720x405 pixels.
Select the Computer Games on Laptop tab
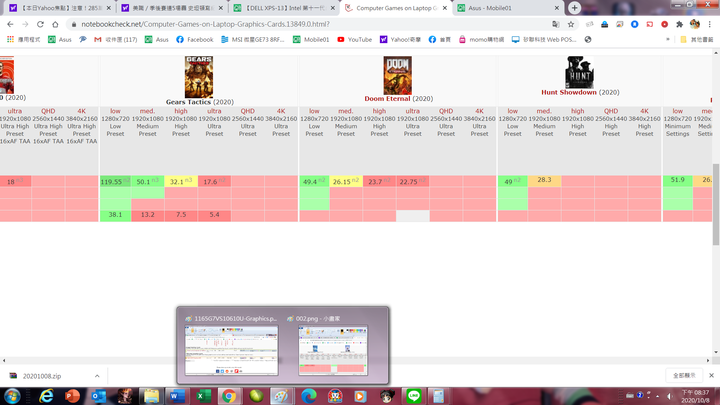[395, 8]
